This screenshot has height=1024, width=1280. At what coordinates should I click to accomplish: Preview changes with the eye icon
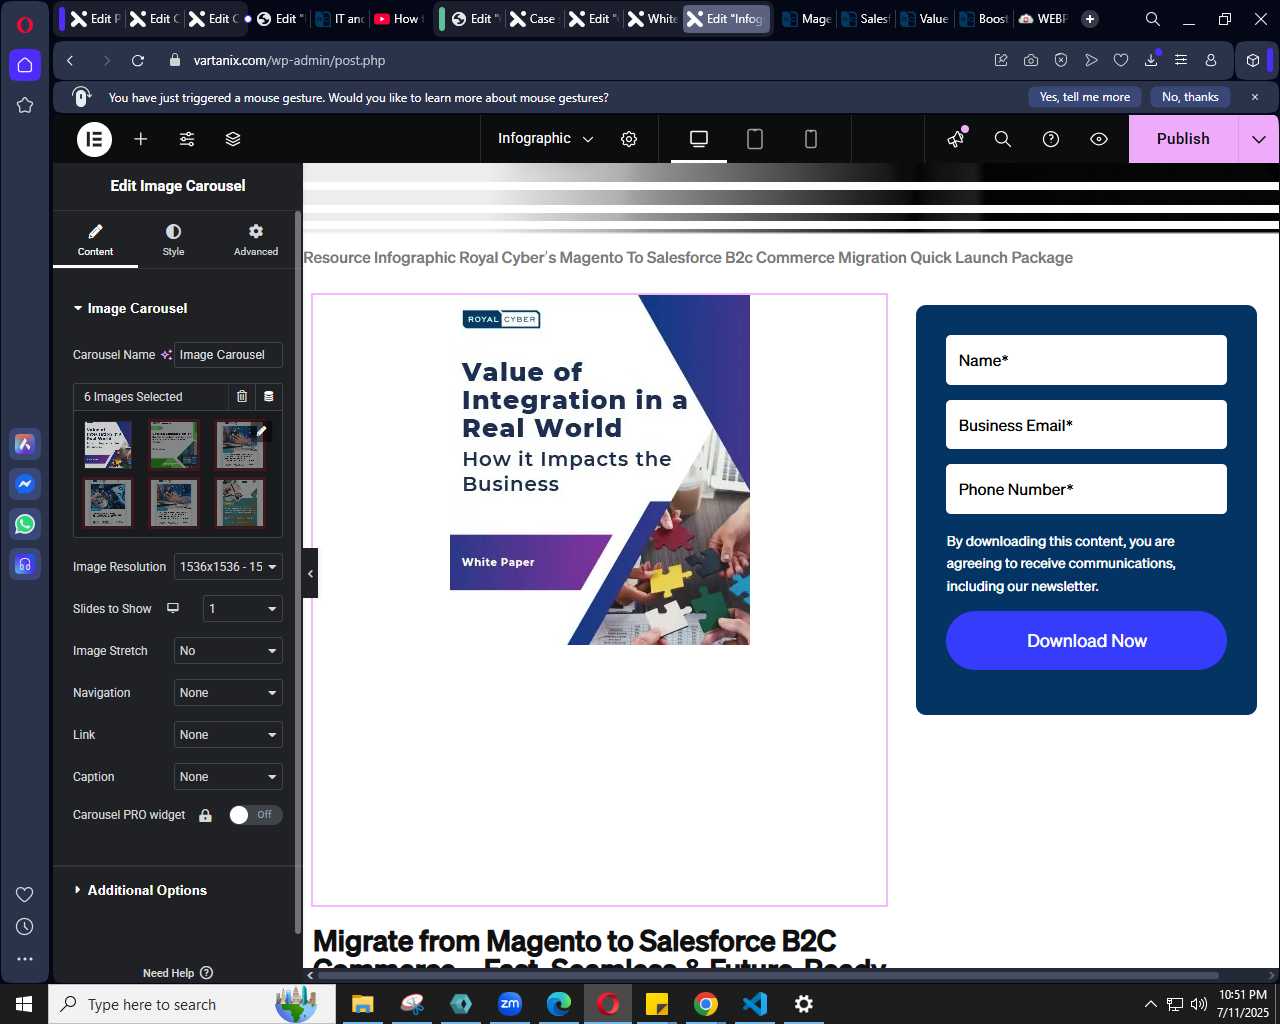(x=1099, y=139)
